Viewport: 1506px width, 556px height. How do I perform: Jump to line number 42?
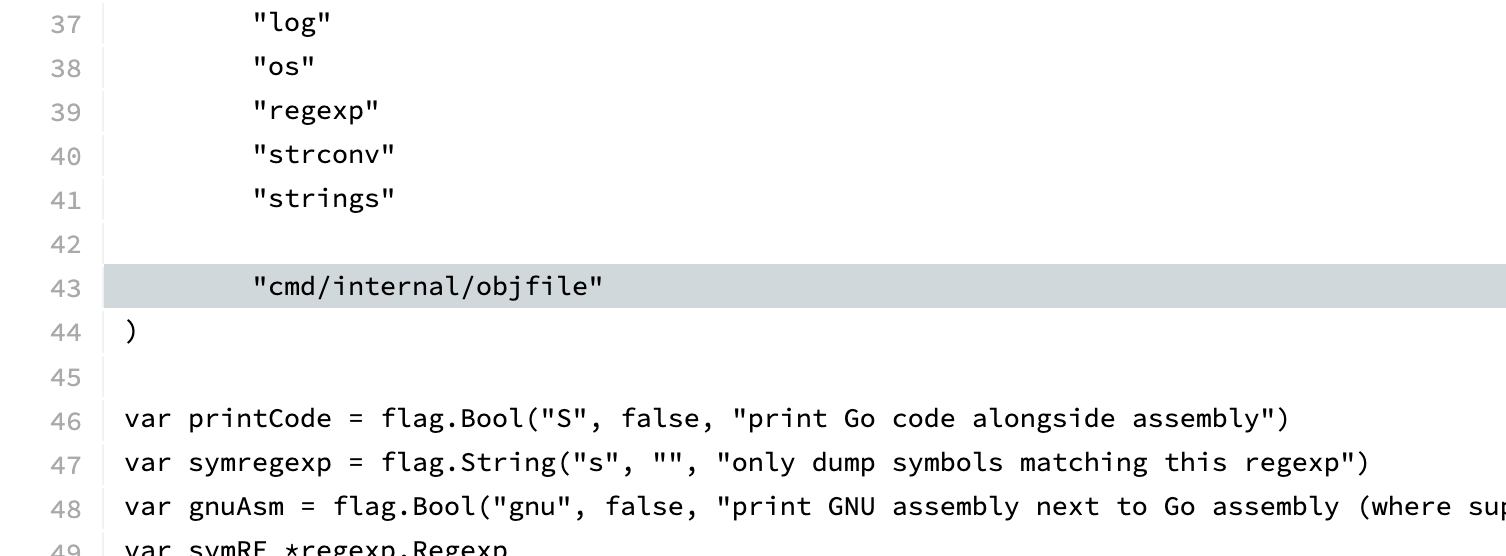click(x=66, y=244)
